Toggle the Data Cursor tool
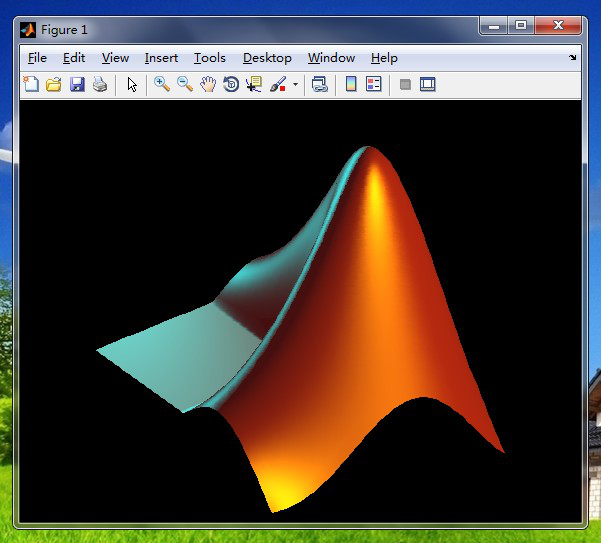 tap(254, 85)
